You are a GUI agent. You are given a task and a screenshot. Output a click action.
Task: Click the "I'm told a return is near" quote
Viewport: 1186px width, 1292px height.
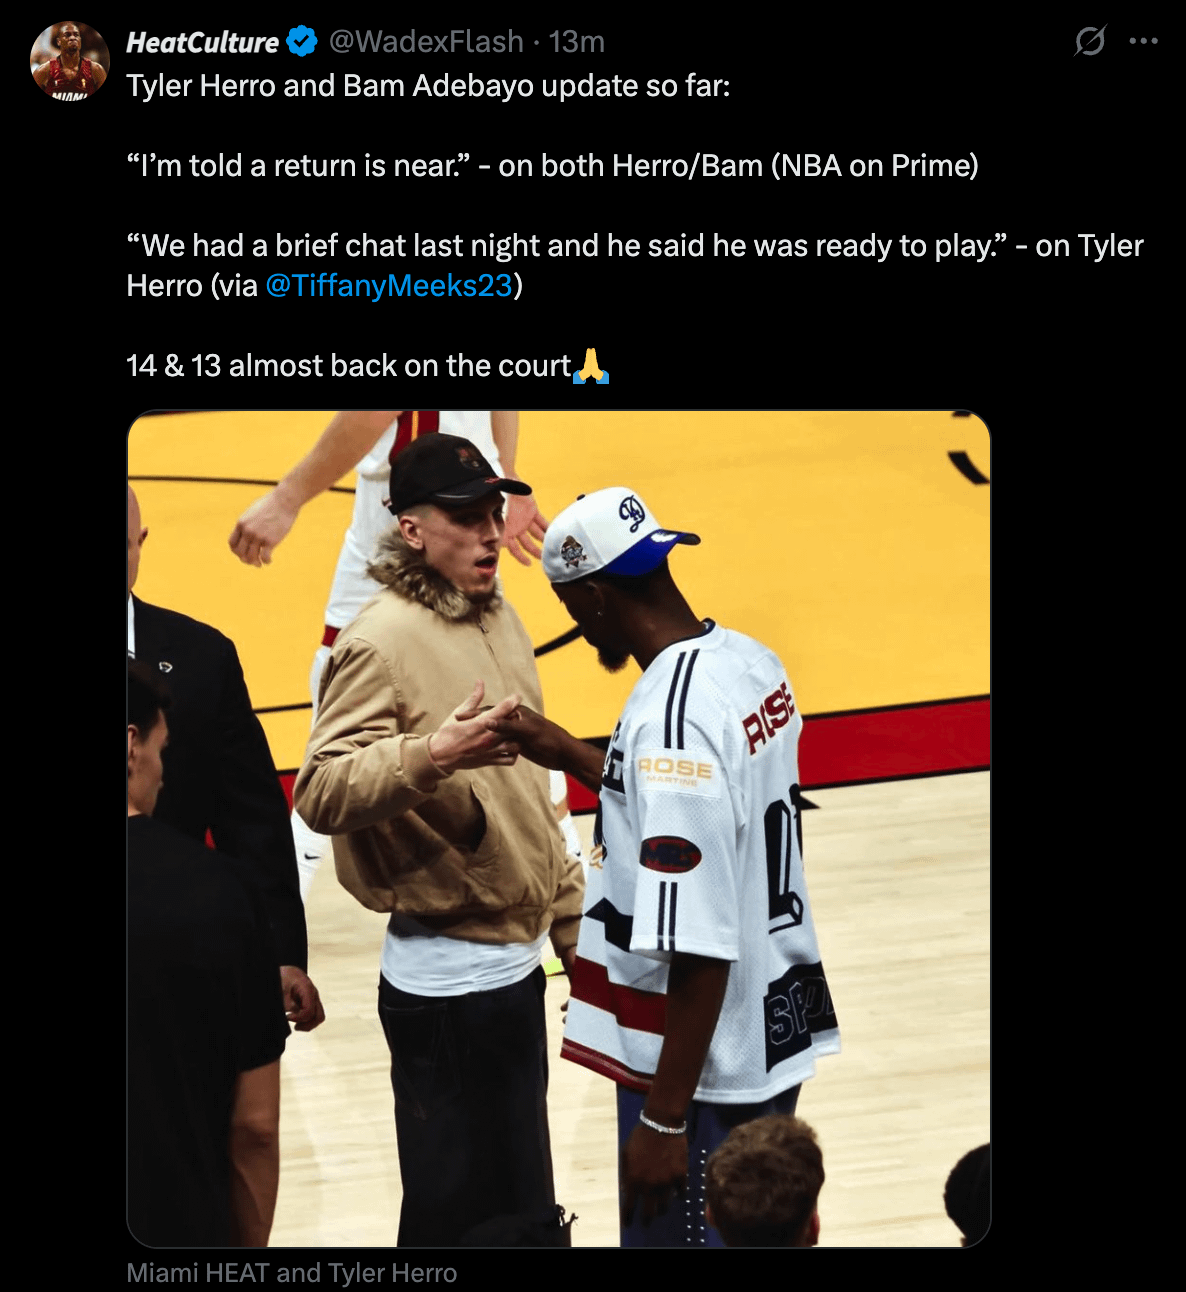(299, 166)
